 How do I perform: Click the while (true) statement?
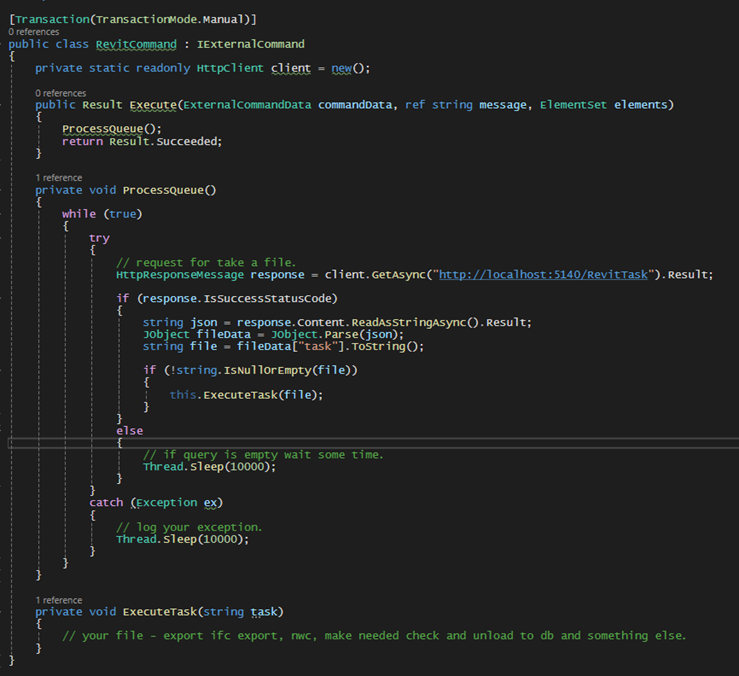coord(102,213)
